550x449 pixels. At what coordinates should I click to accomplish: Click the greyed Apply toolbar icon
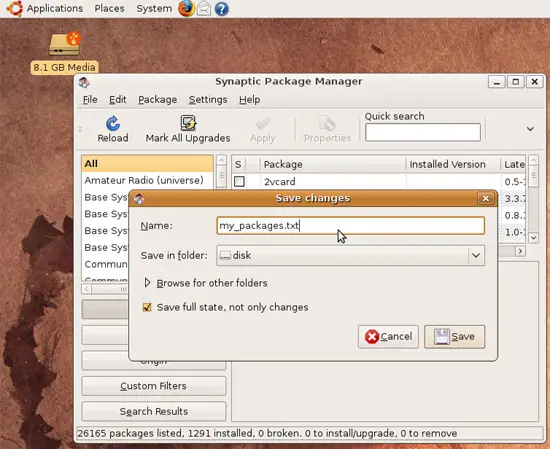coord(263,123)
